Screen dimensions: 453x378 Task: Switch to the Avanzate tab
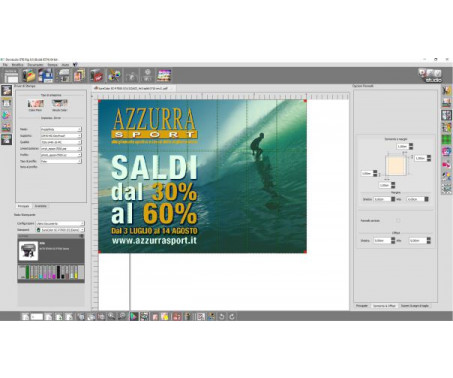41,206
